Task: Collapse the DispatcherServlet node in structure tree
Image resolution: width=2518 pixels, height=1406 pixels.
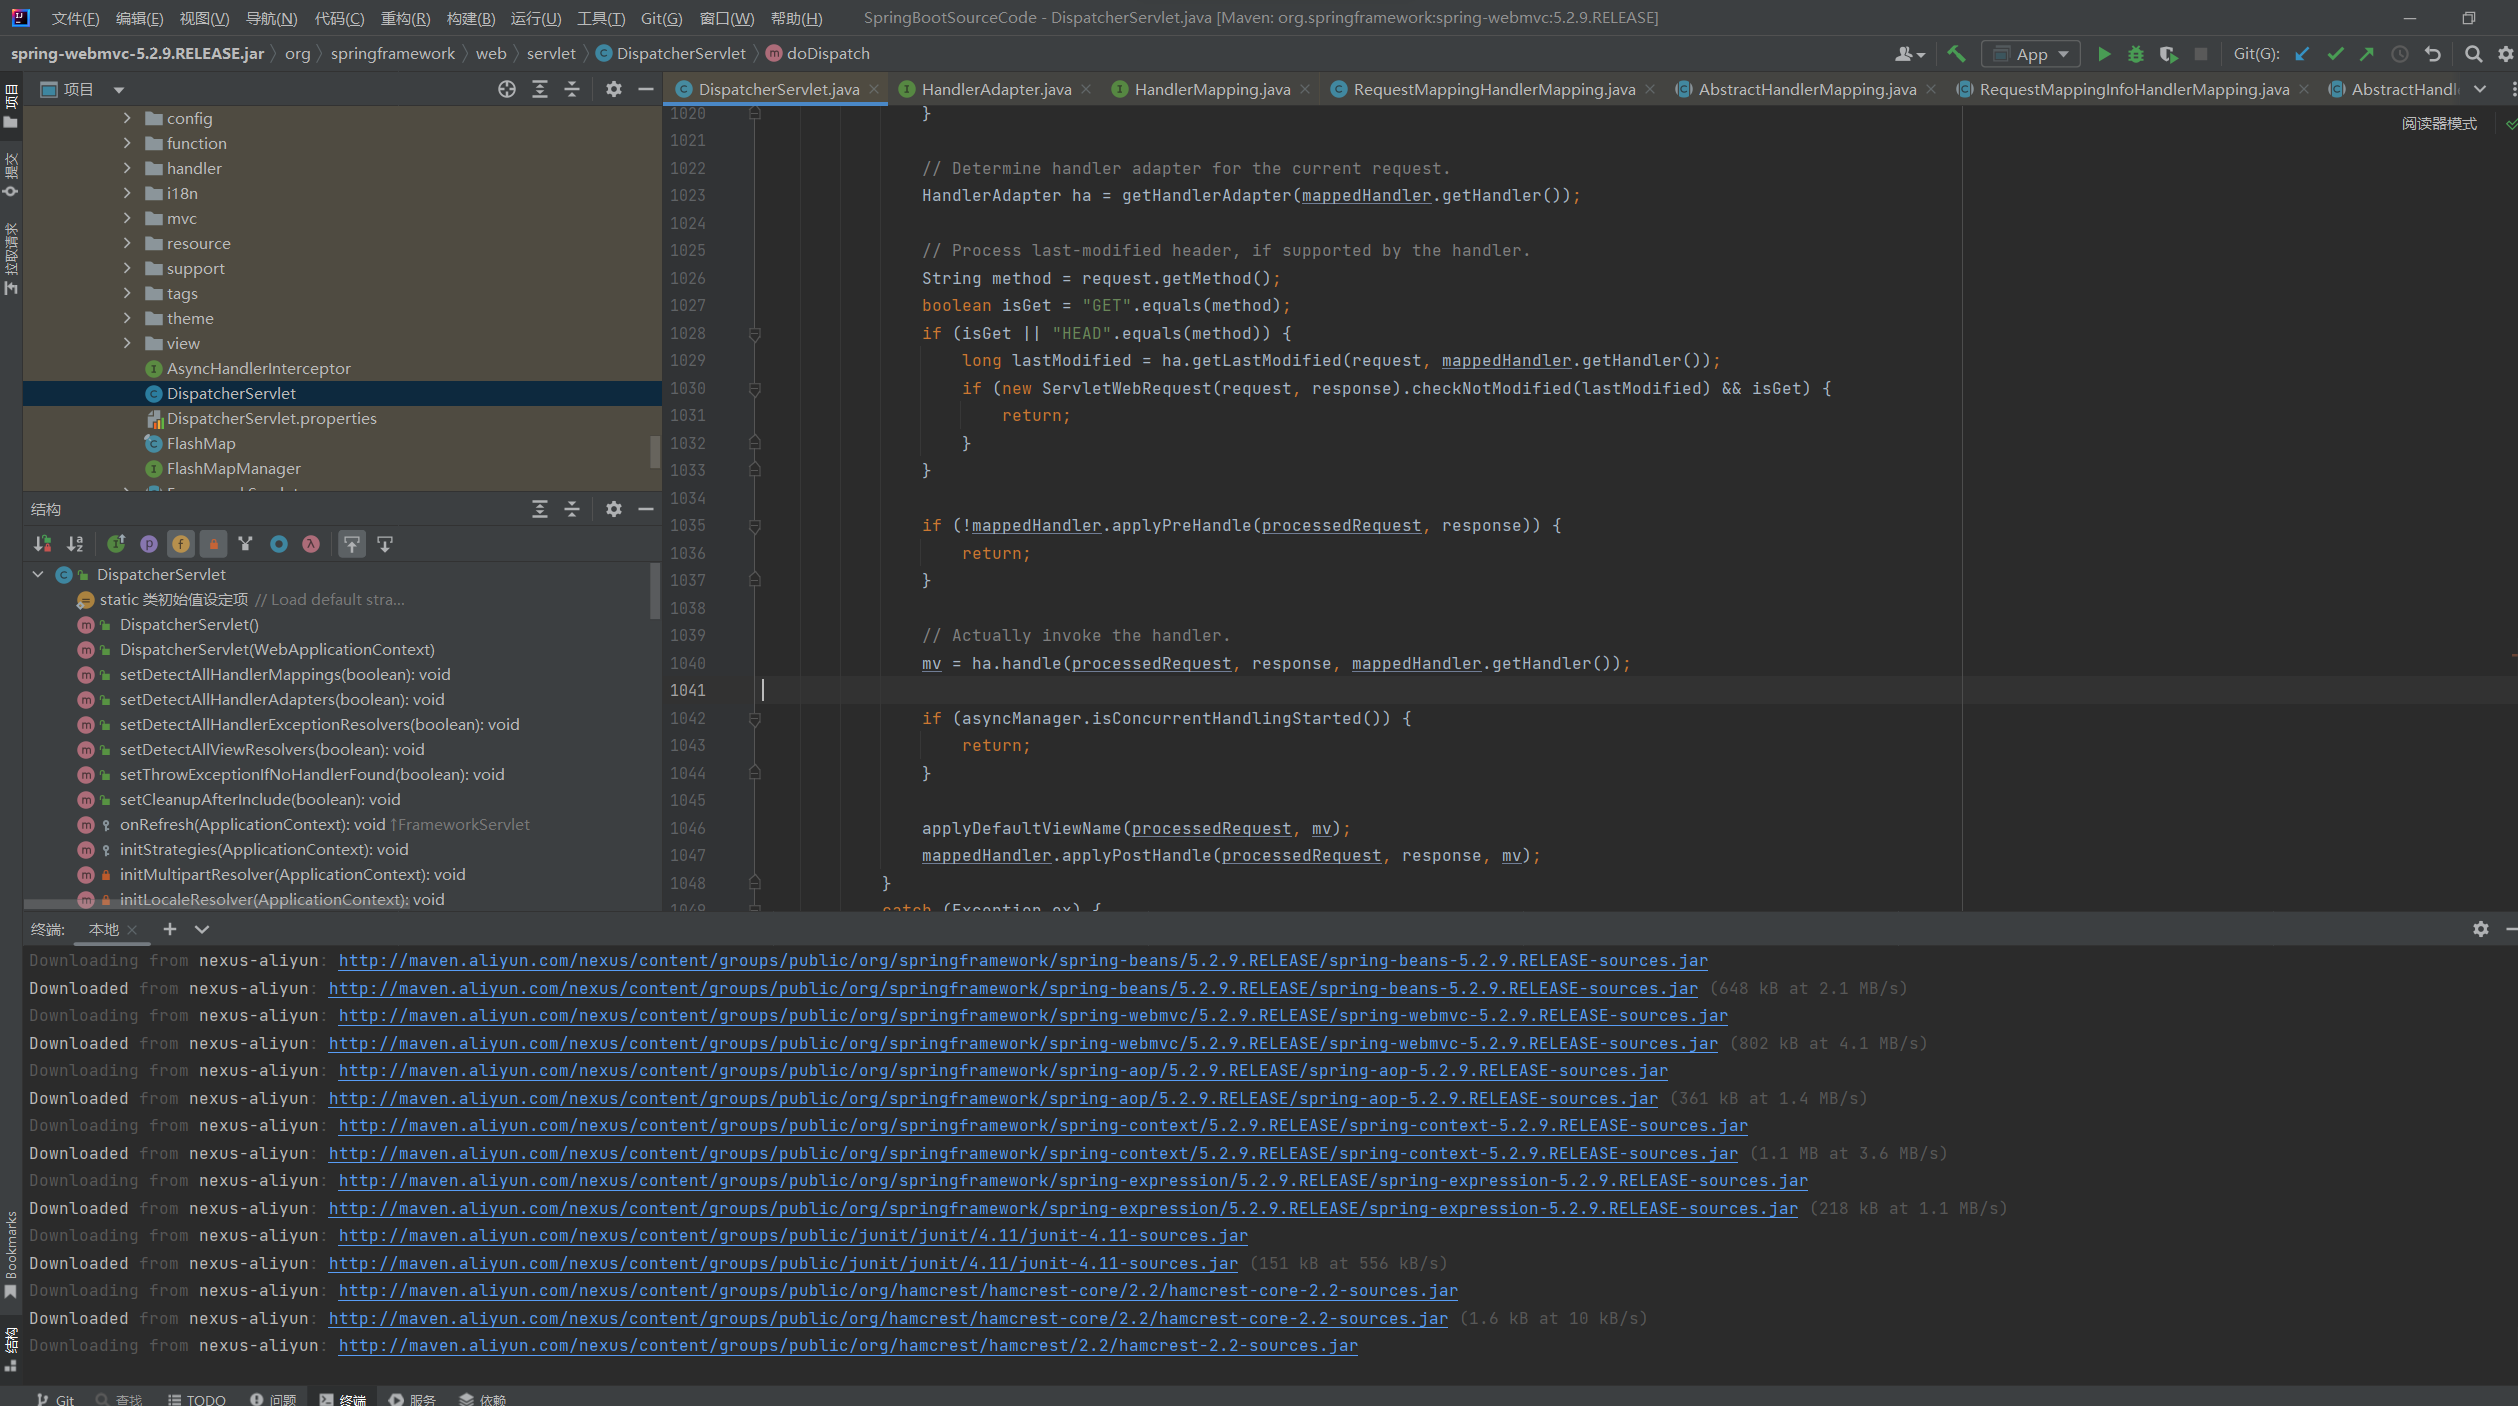Action: [38, 574]
